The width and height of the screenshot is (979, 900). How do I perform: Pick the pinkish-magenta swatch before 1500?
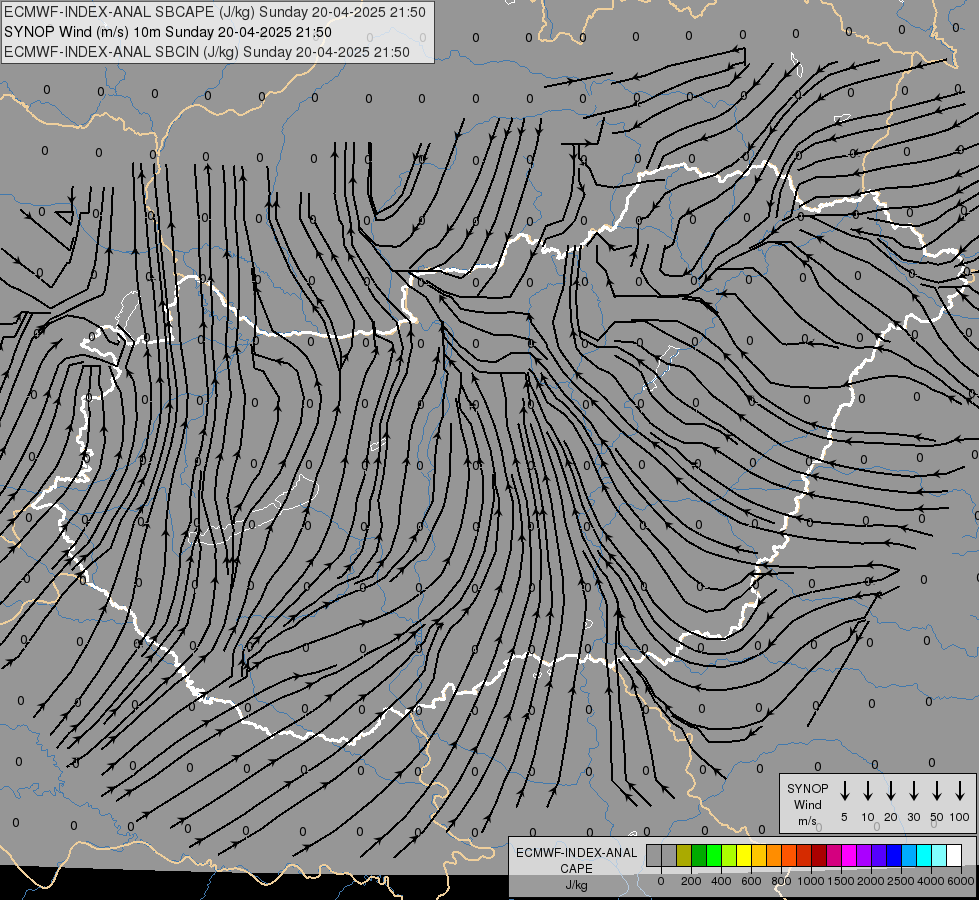click(834, 855)
